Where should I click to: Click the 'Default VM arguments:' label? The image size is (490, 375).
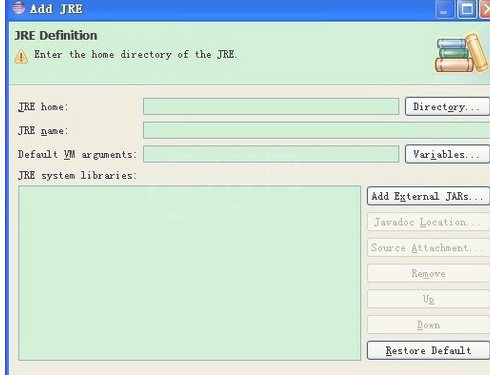[x=77, y=154]
